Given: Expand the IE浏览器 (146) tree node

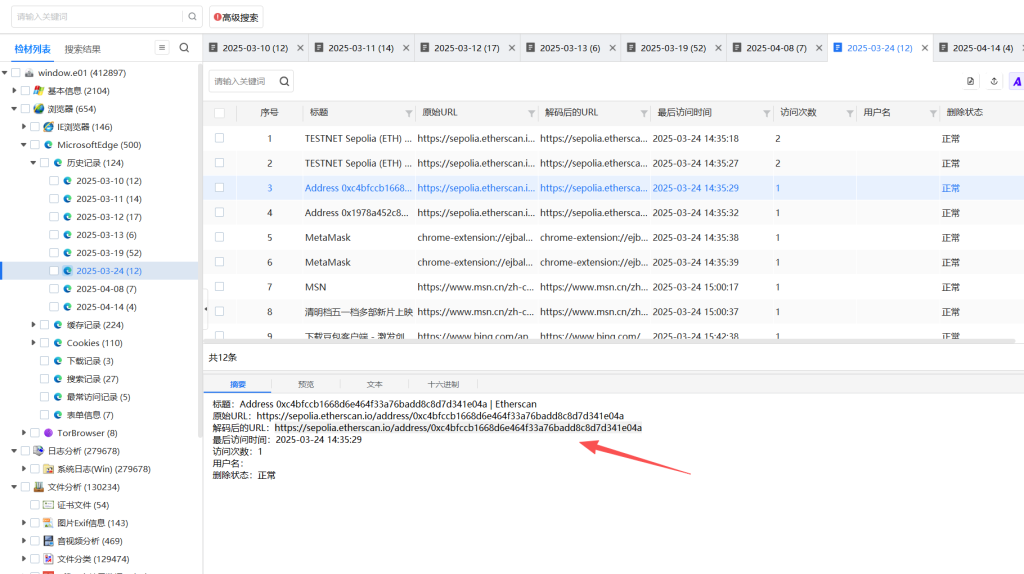Looking at the screenshot, I should point(24,127).
